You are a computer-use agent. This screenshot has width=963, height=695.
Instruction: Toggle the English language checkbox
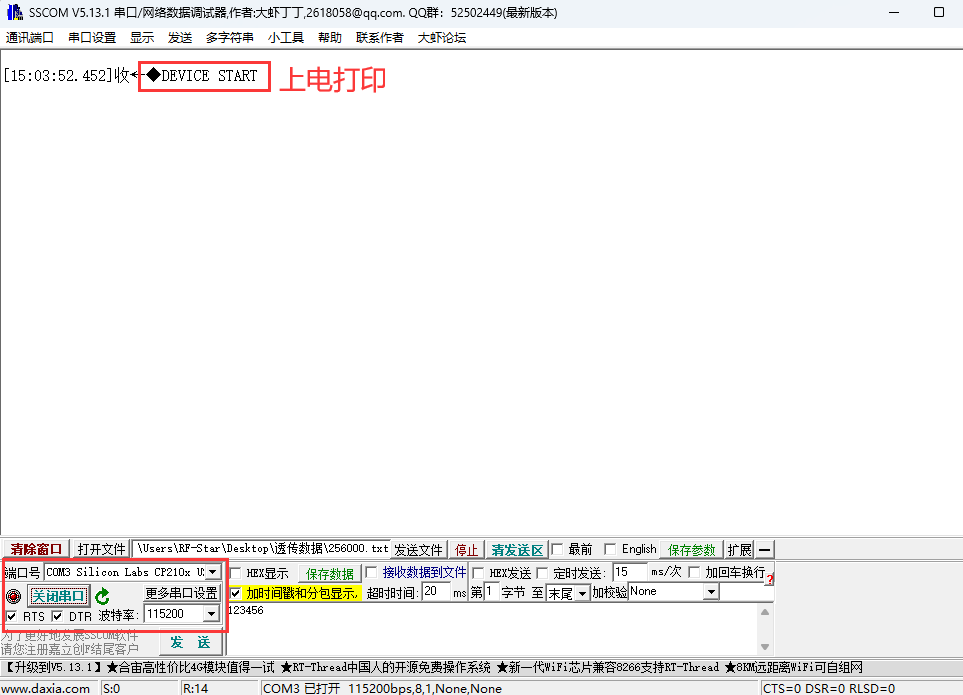610,549
